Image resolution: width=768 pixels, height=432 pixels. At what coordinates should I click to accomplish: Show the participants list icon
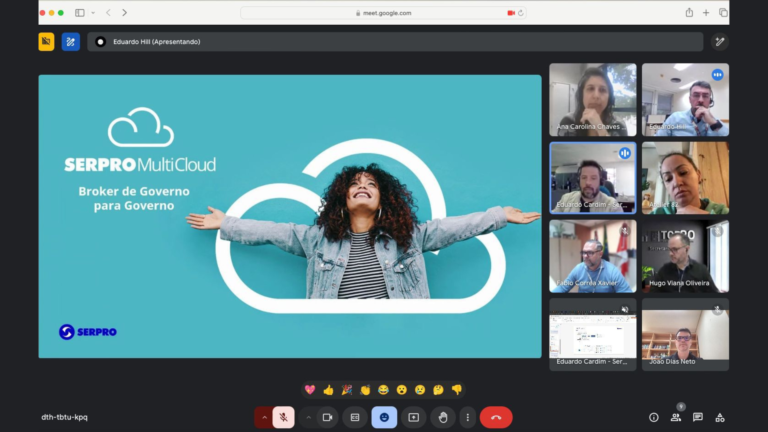click(x=676, y=417)
